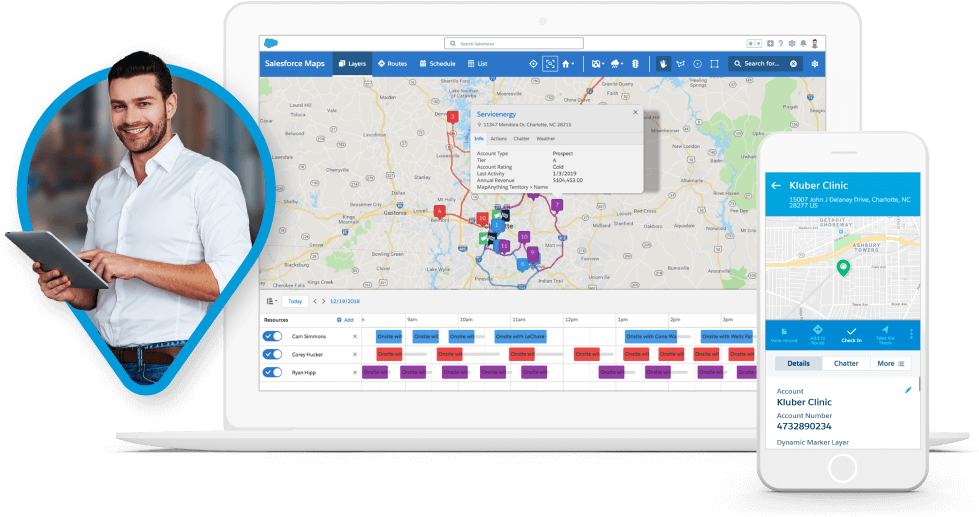Select the rectangle selection tool
979x517 pixels.
click(x=714, y=64)
